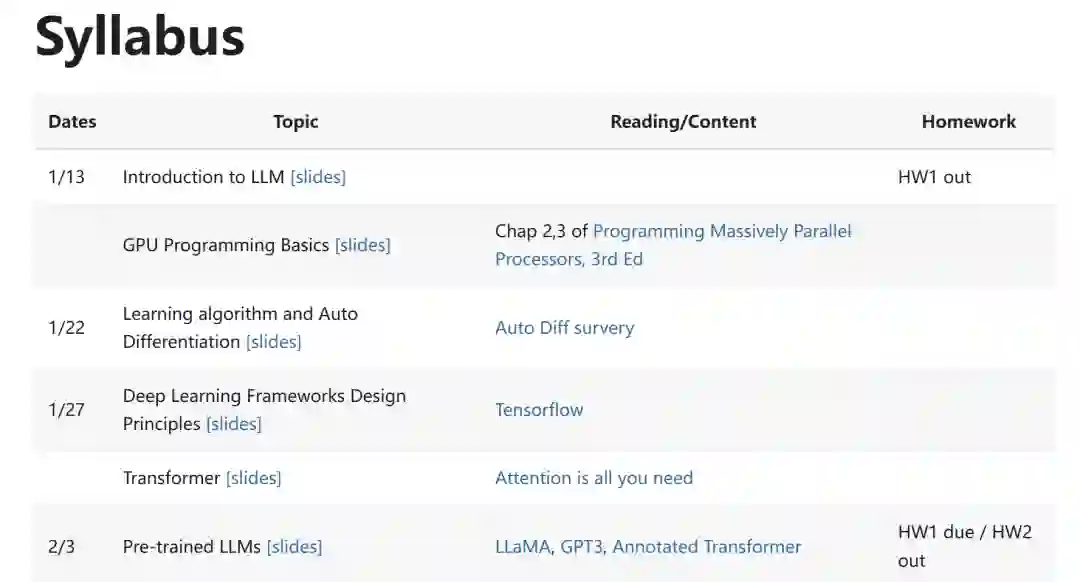1080x582 pixels.
Task: Open slides for Auto Differentiation lecture
Action: 273,342
